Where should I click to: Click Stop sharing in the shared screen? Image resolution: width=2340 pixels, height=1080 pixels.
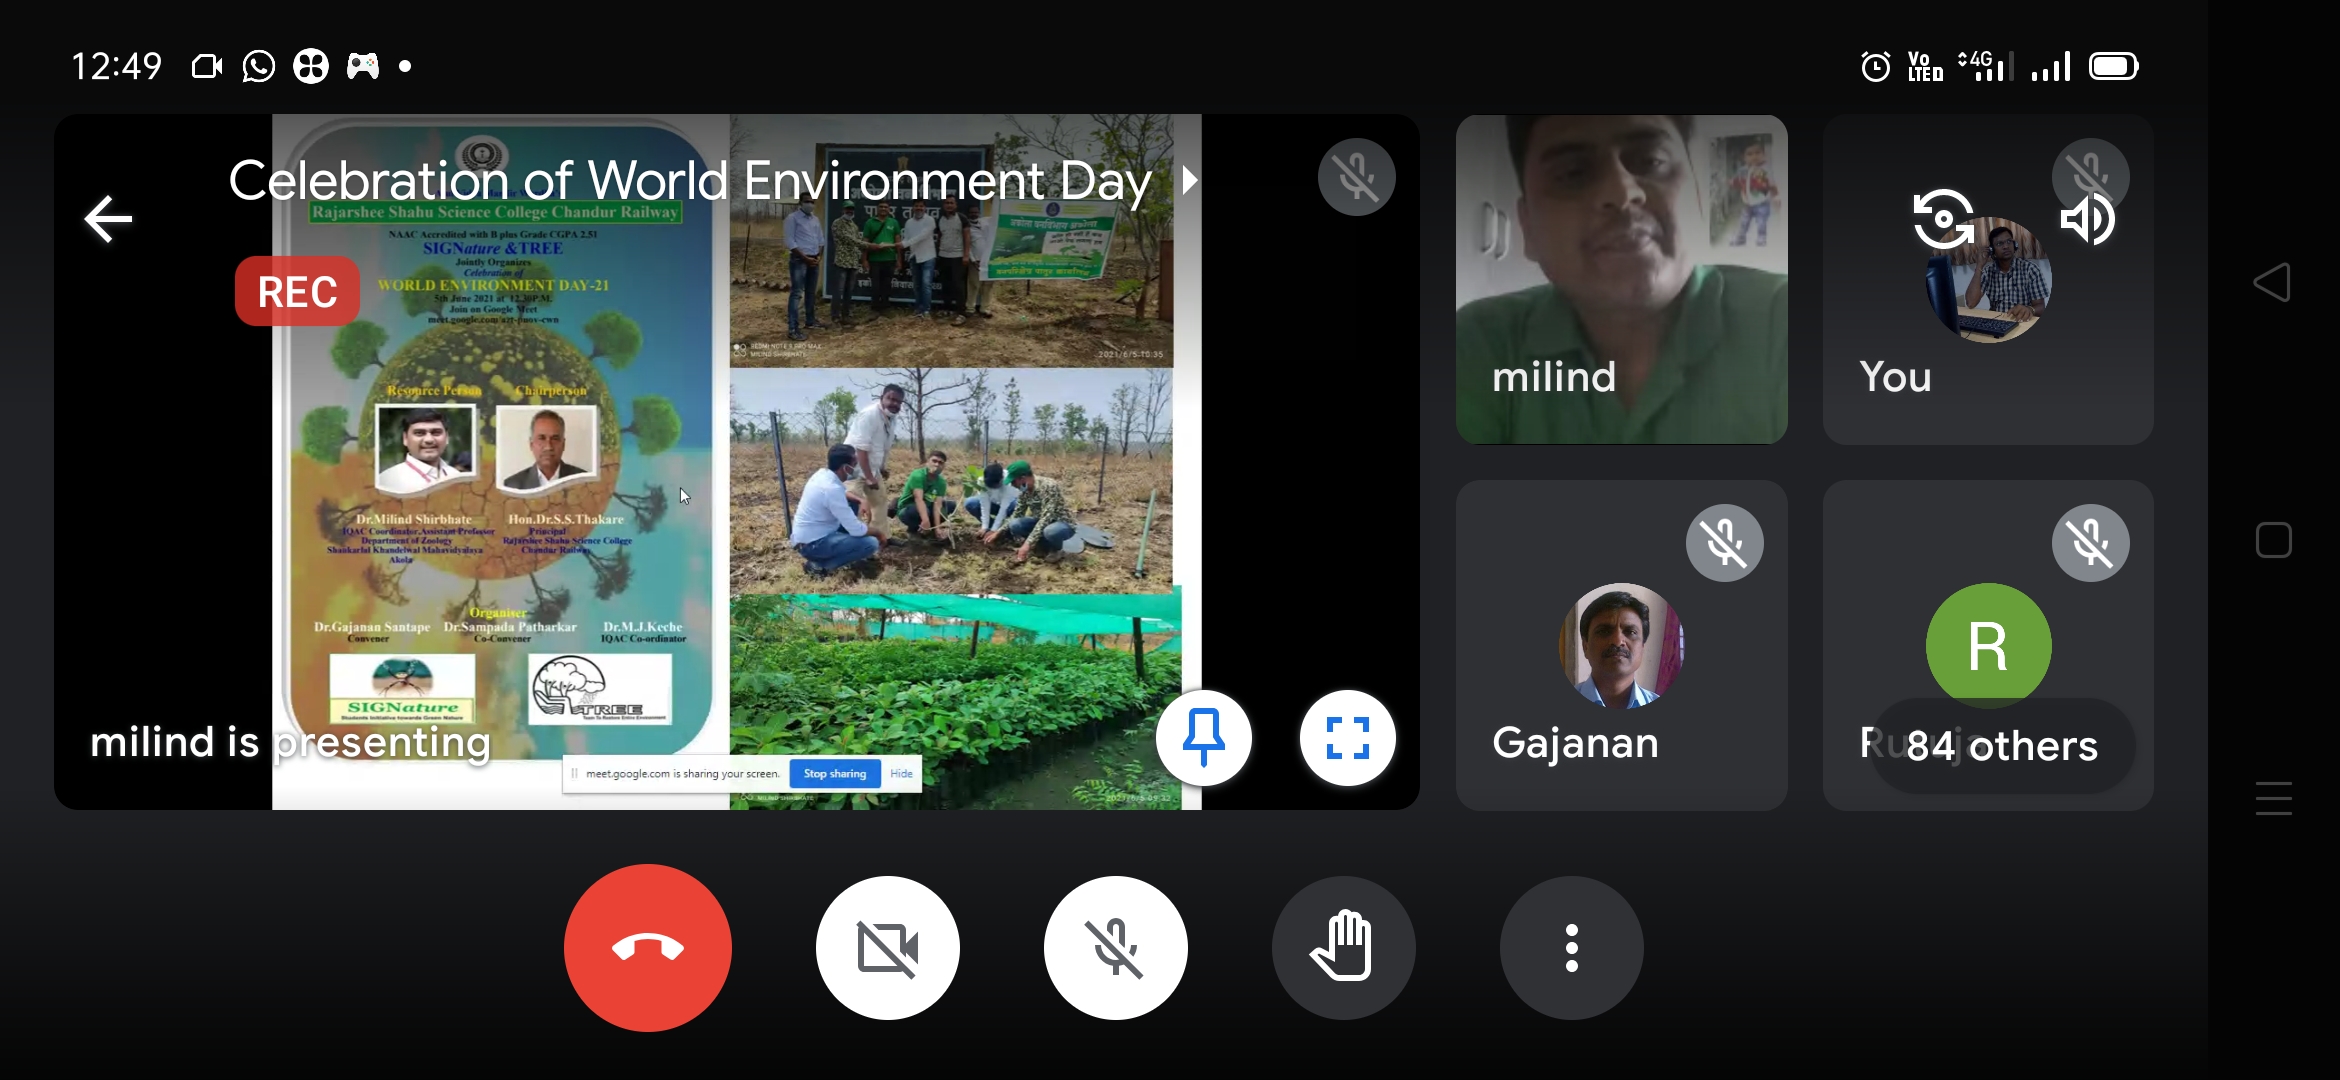(x=834, y=773)
